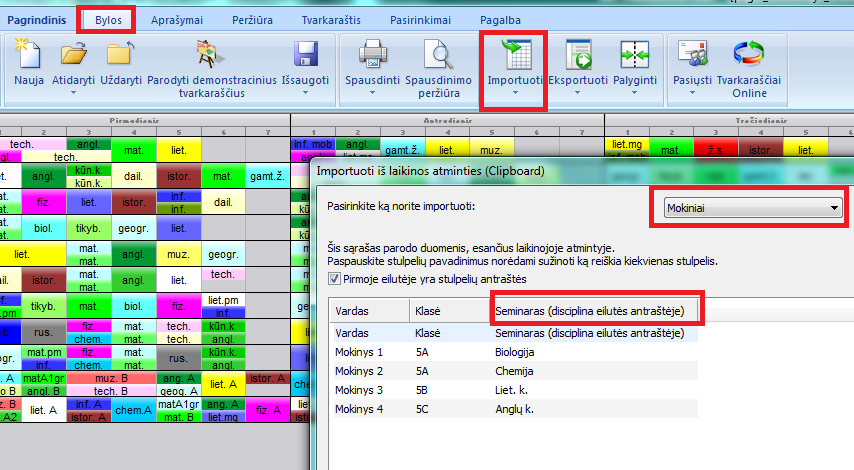Toggle 'Pirmoje eilutėje yra stulpelių antraštės' checkbox

click(x=335, y=279)
